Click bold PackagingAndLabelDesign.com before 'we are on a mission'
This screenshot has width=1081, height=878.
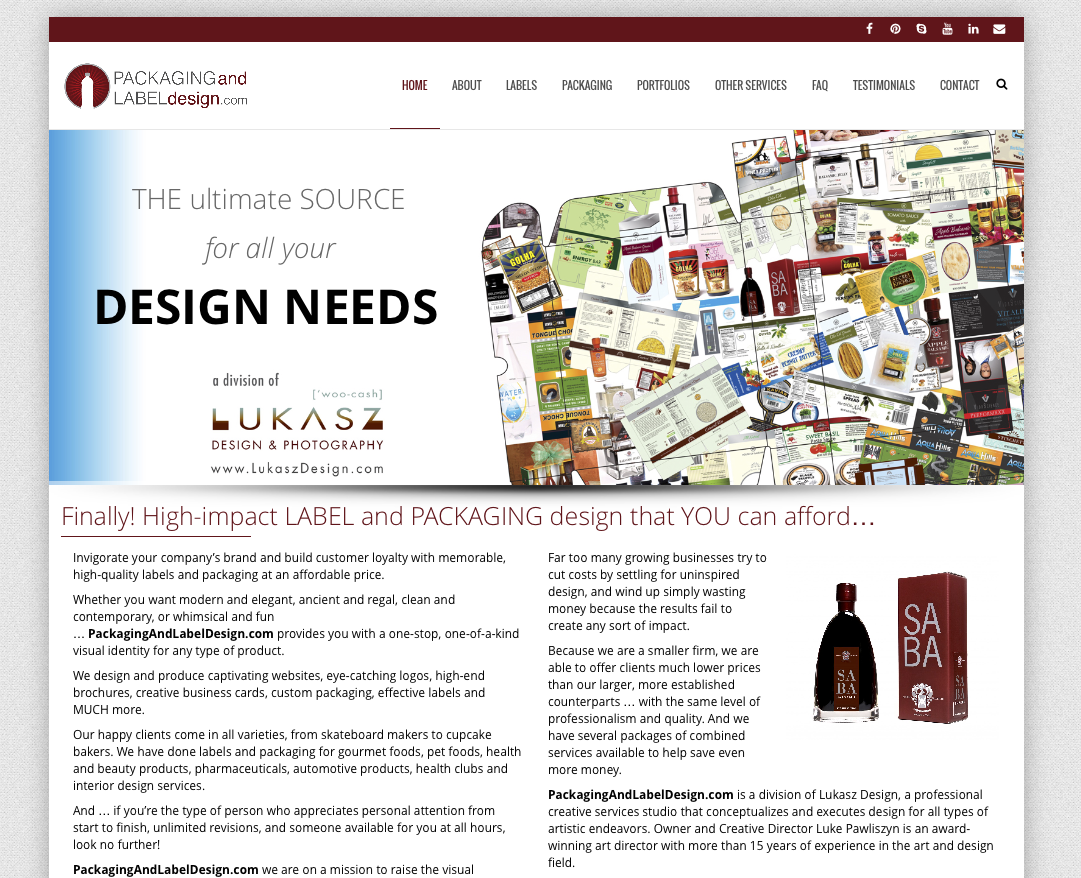pyautogui.click(x=165, y=870)
